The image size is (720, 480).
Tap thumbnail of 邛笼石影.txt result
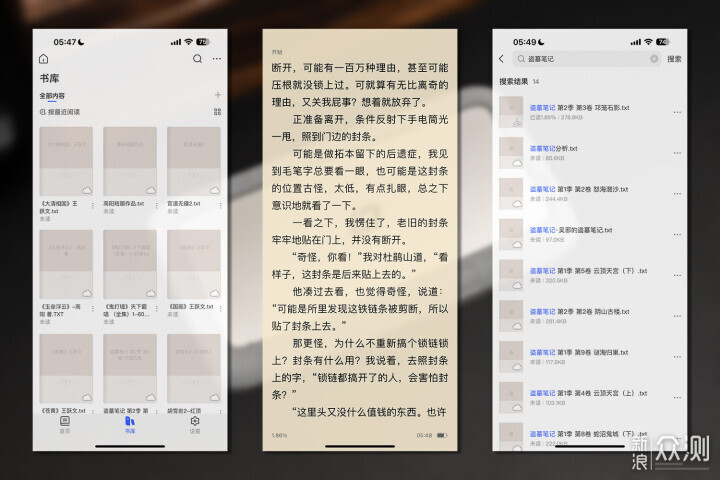pos(511,112)
